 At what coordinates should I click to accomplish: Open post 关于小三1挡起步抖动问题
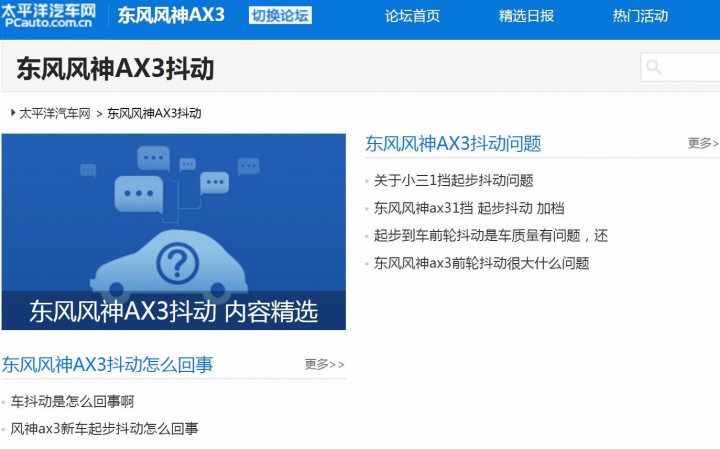pos(454,180)
